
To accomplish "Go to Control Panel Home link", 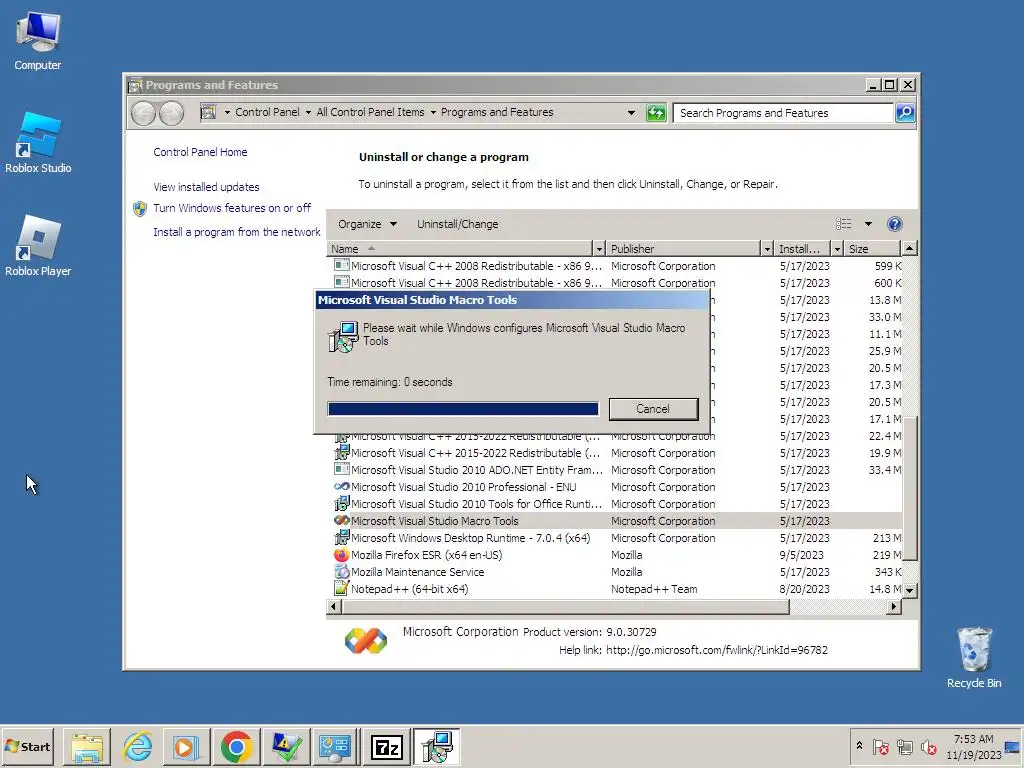I will pyautogui.click(x=200, y=152).
